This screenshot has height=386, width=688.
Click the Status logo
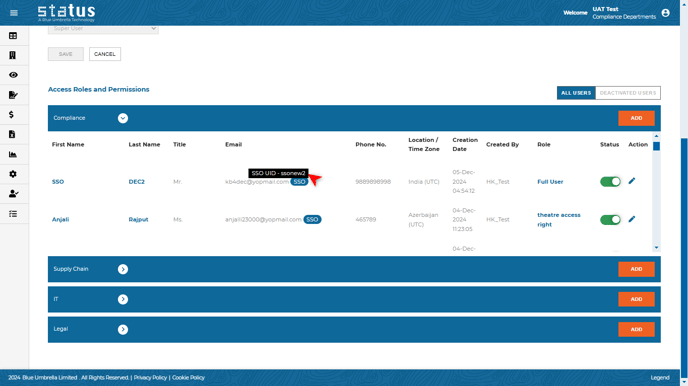coord(66,13)
